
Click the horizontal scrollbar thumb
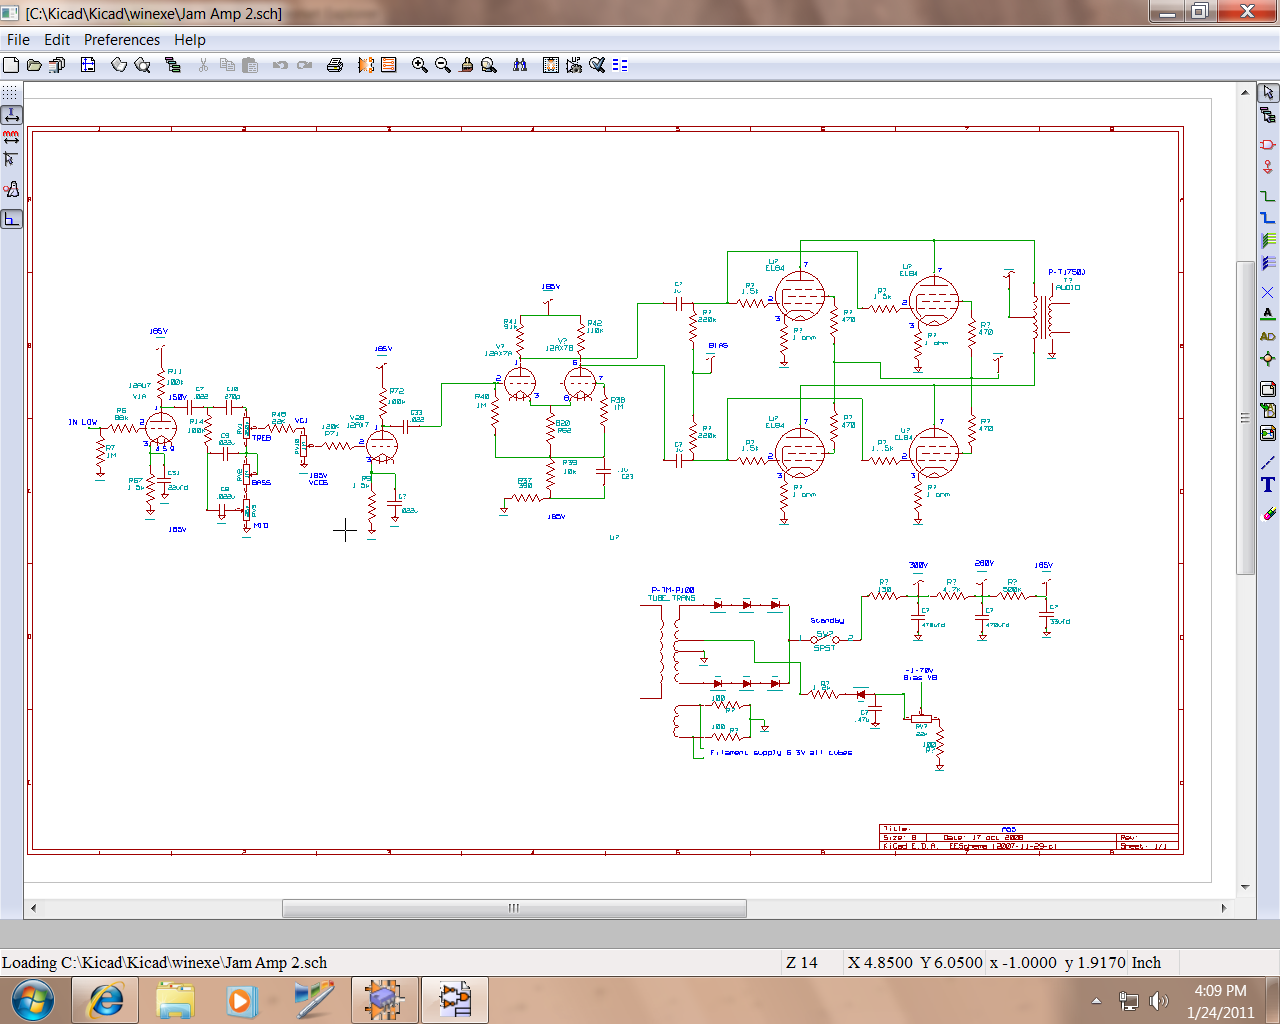pos(514,908)
